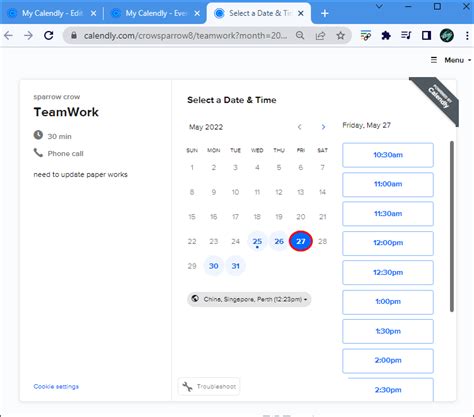Choose the 10:30am time slot
474x417 pixels.
click(388, 155)
